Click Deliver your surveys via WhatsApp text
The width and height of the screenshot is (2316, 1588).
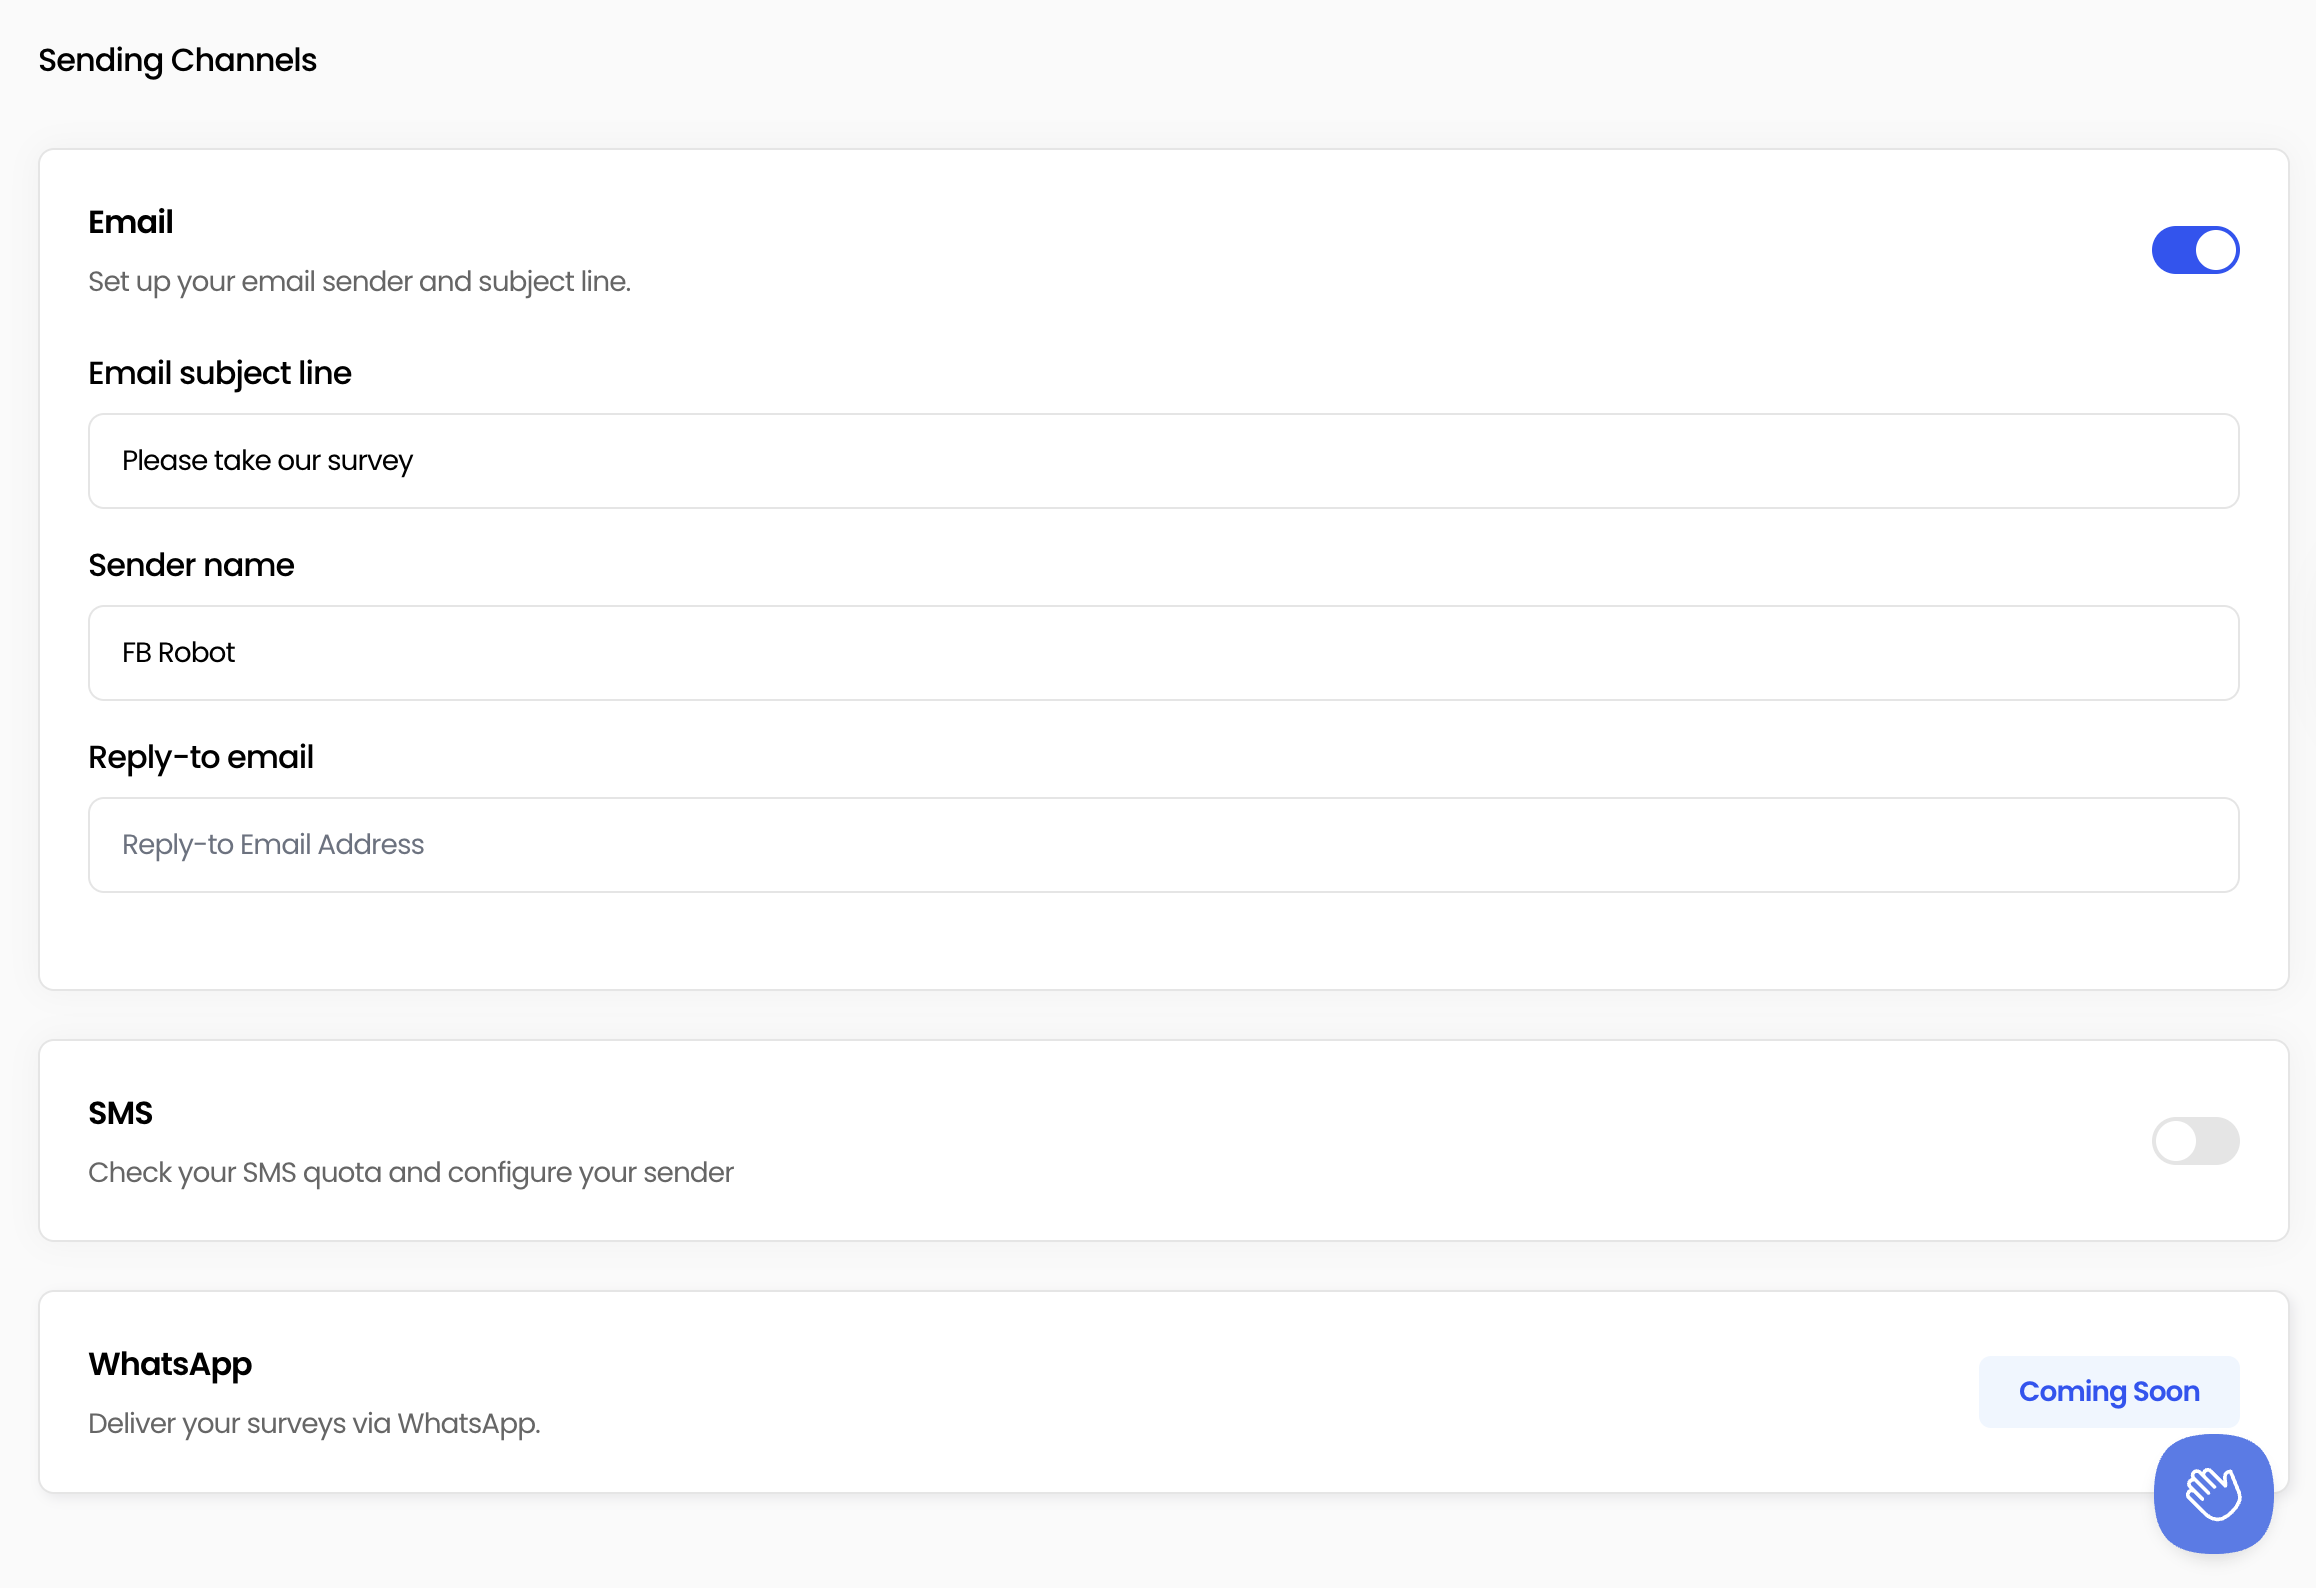[x=313, y=1422]
